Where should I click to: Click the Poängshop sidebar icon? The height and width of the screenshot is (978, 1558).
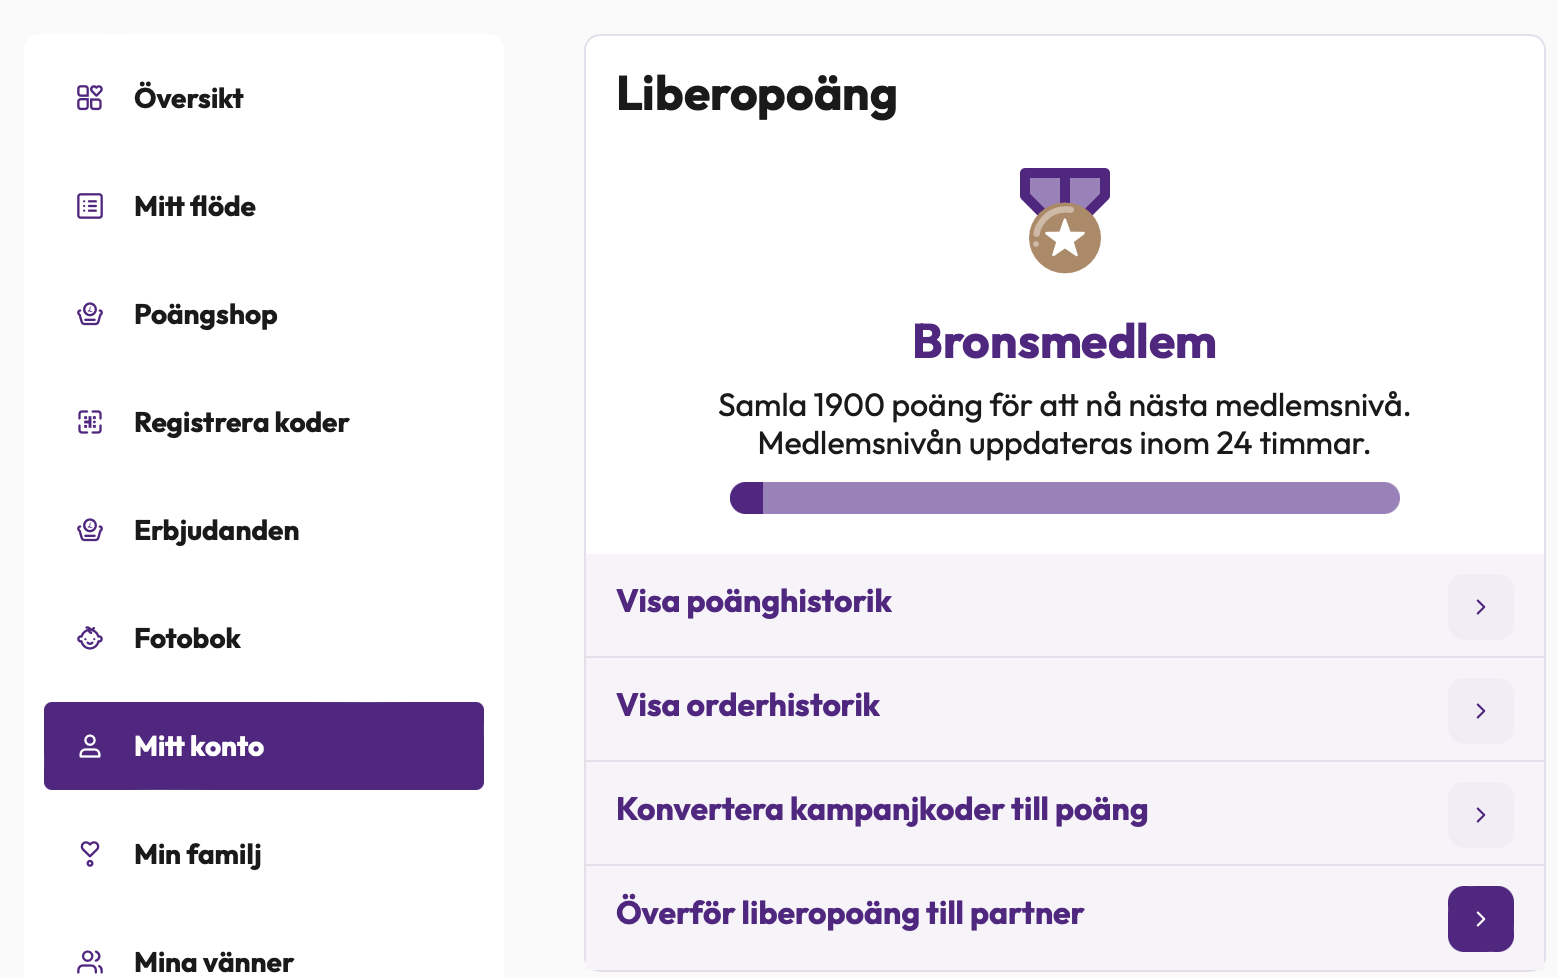click(90, 314)
